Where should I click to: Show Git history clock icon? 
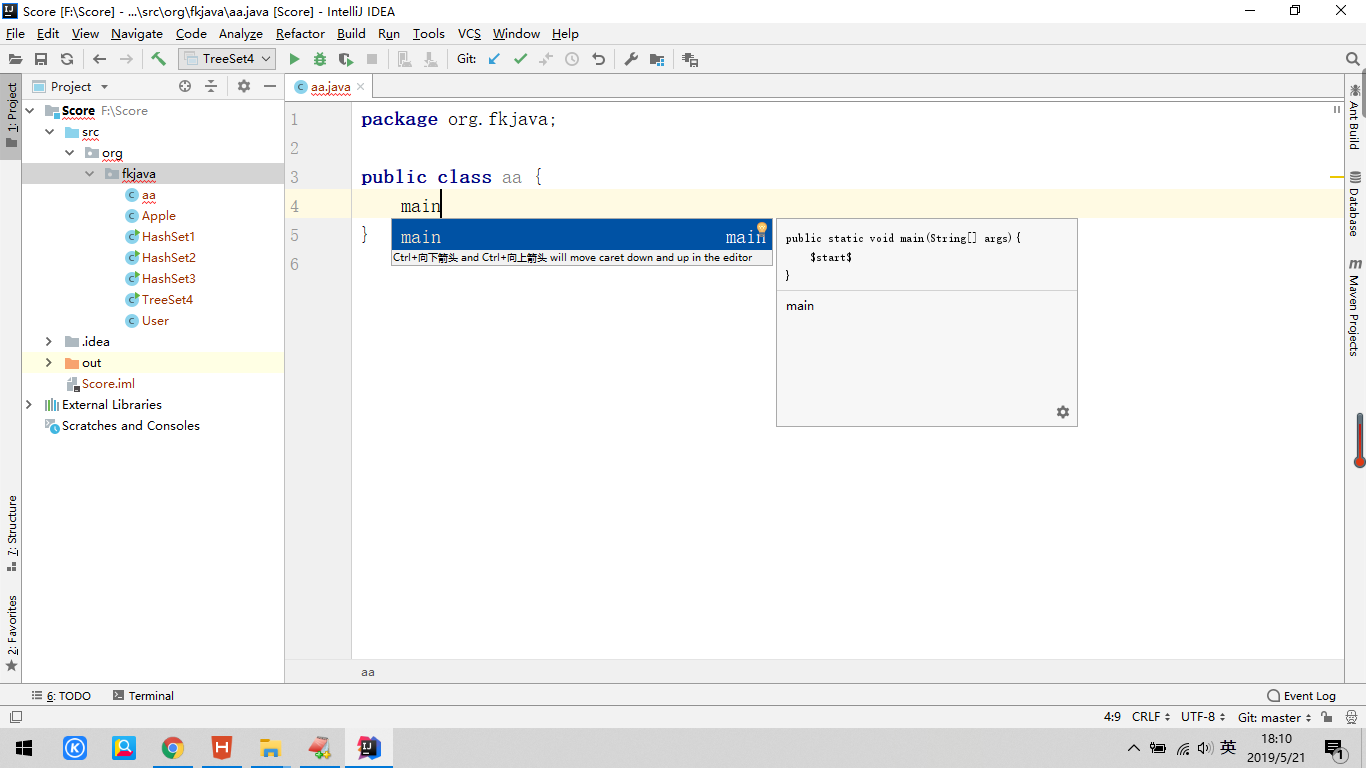[572, 59]
